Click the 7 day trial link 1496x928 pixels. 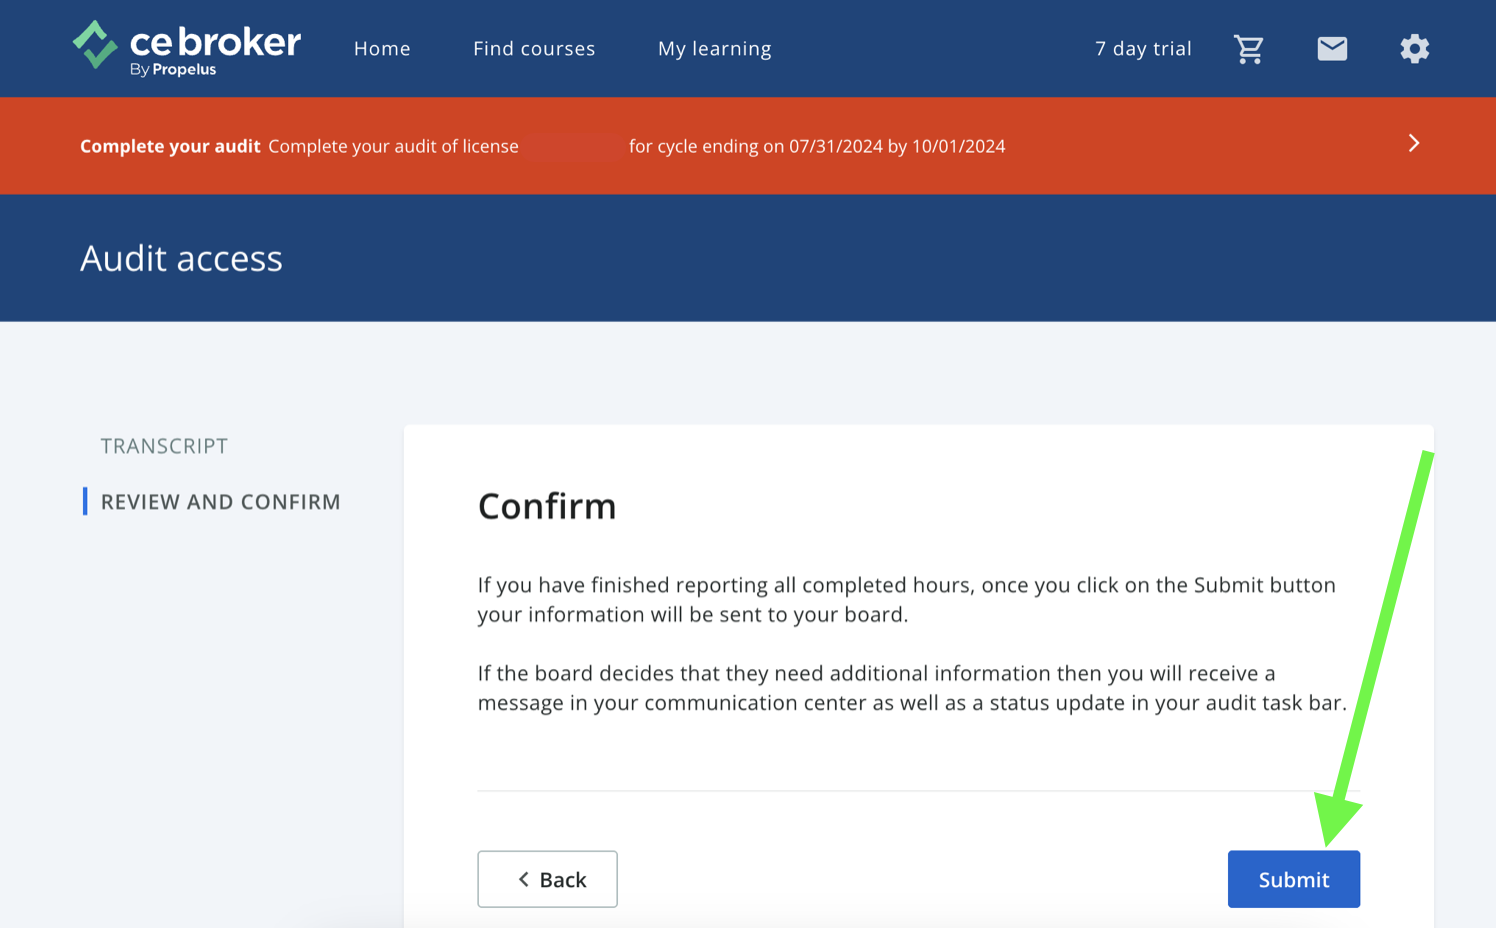pos(1143,49)
